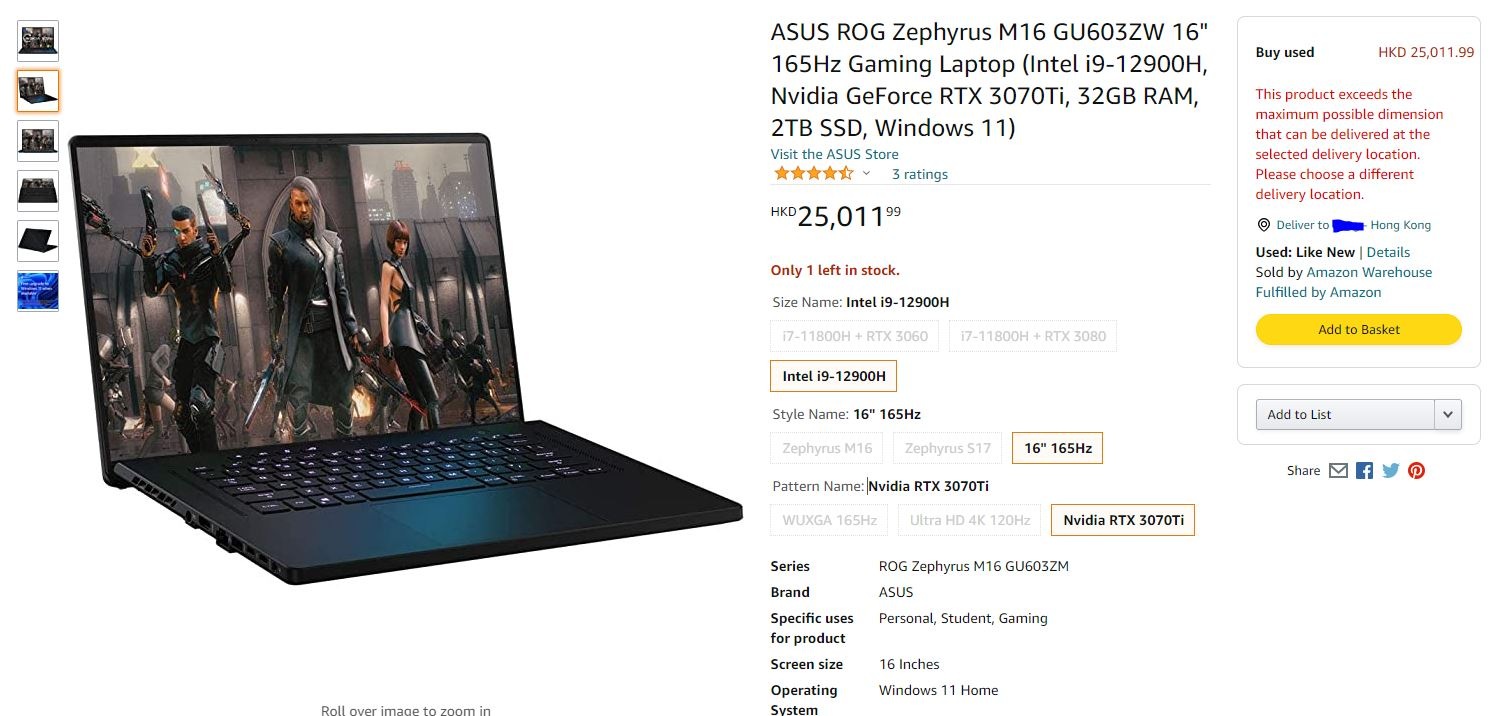1505x716 pixels.
Task: Share this product via the email icon
Action: coord(1338,470)
